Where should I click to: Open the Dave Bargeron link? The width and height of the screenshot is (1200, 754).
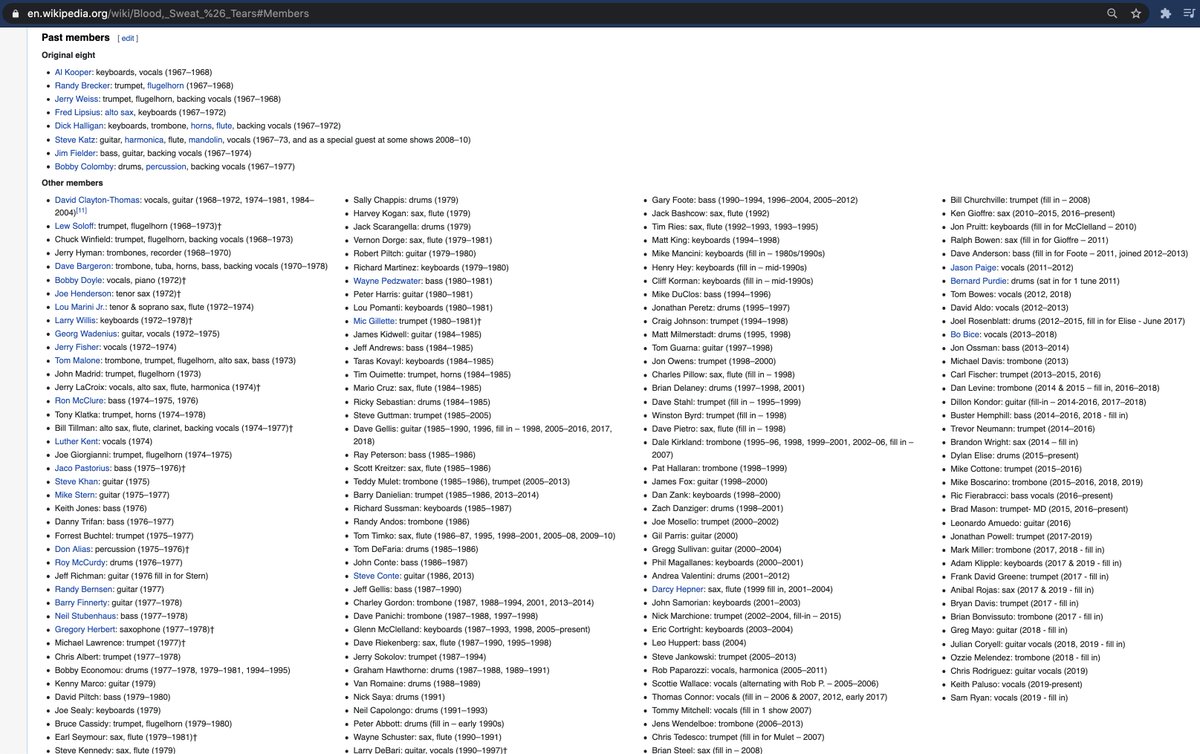point(82,267)
